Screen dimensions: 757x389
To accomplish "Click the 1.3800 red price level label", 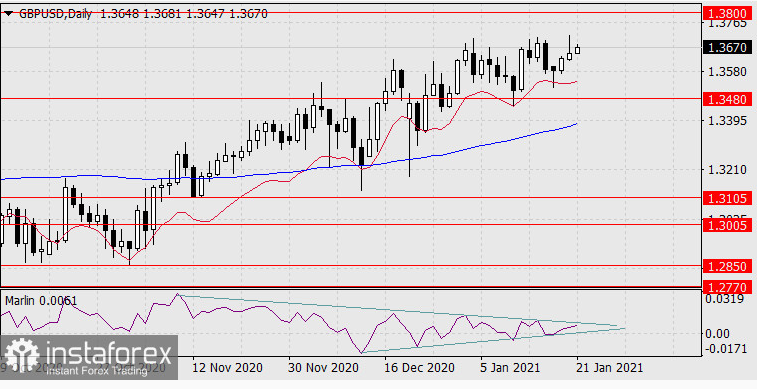I will tap(728, 13).
